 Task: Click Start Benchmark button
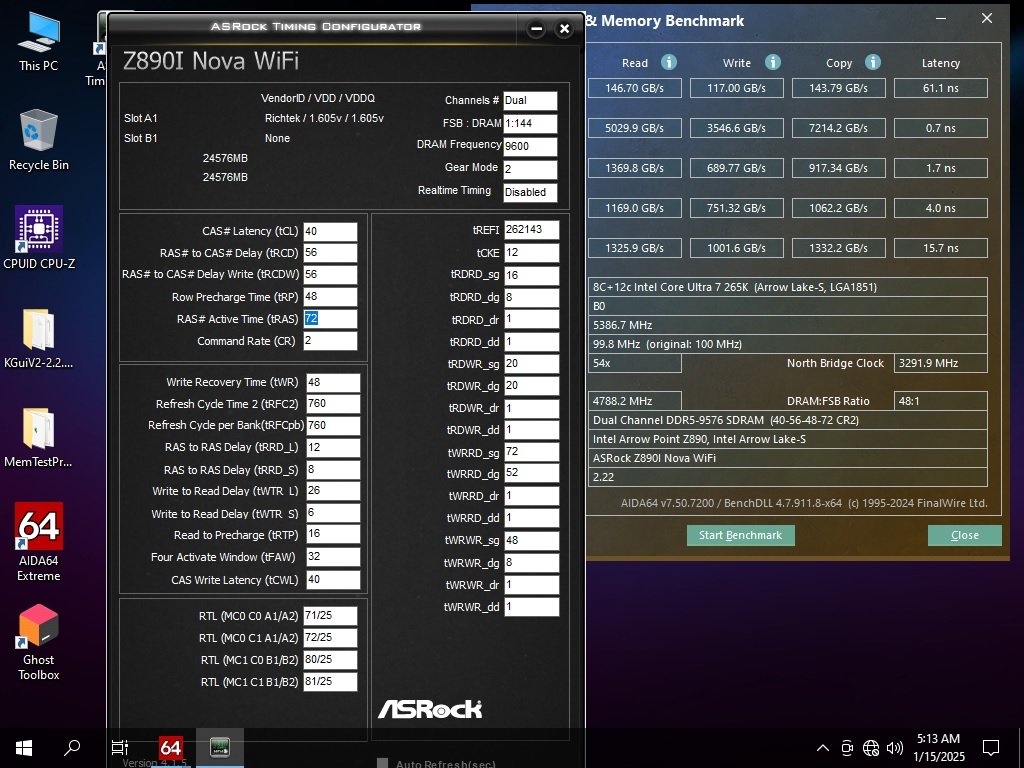741,535
